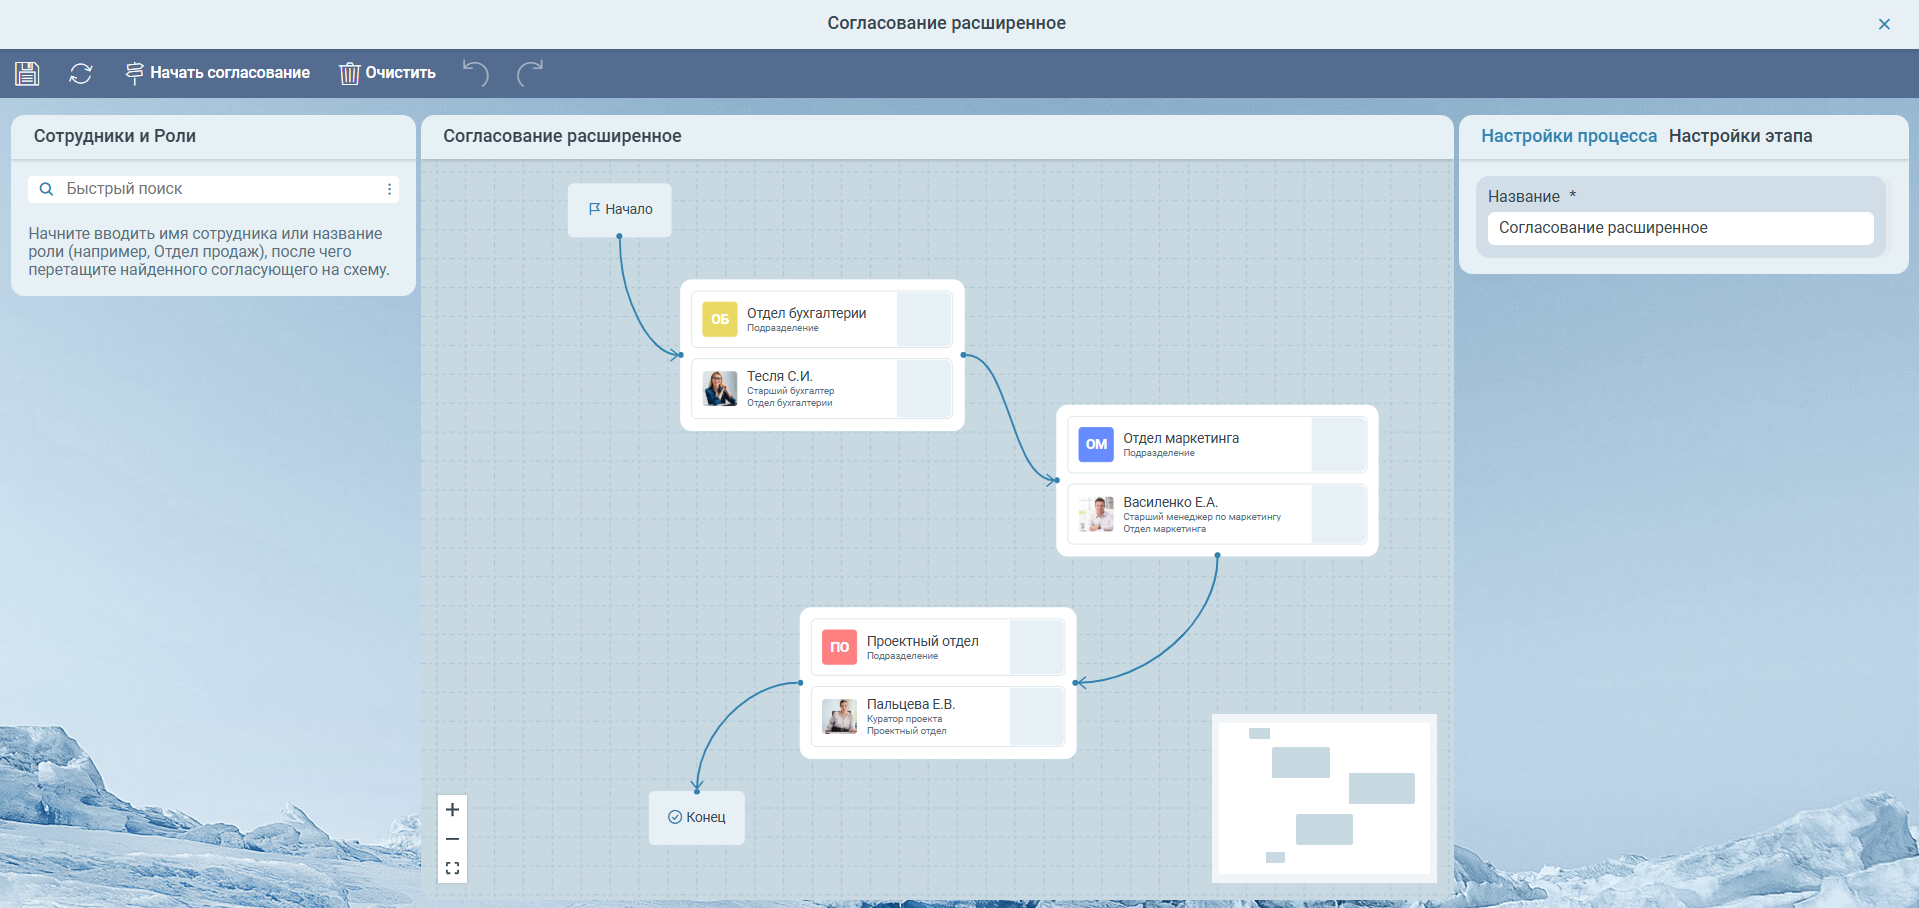Click the yellow ОБ department badge
The width and height of the screenshot is (1919, 908).
coord(719,319)
